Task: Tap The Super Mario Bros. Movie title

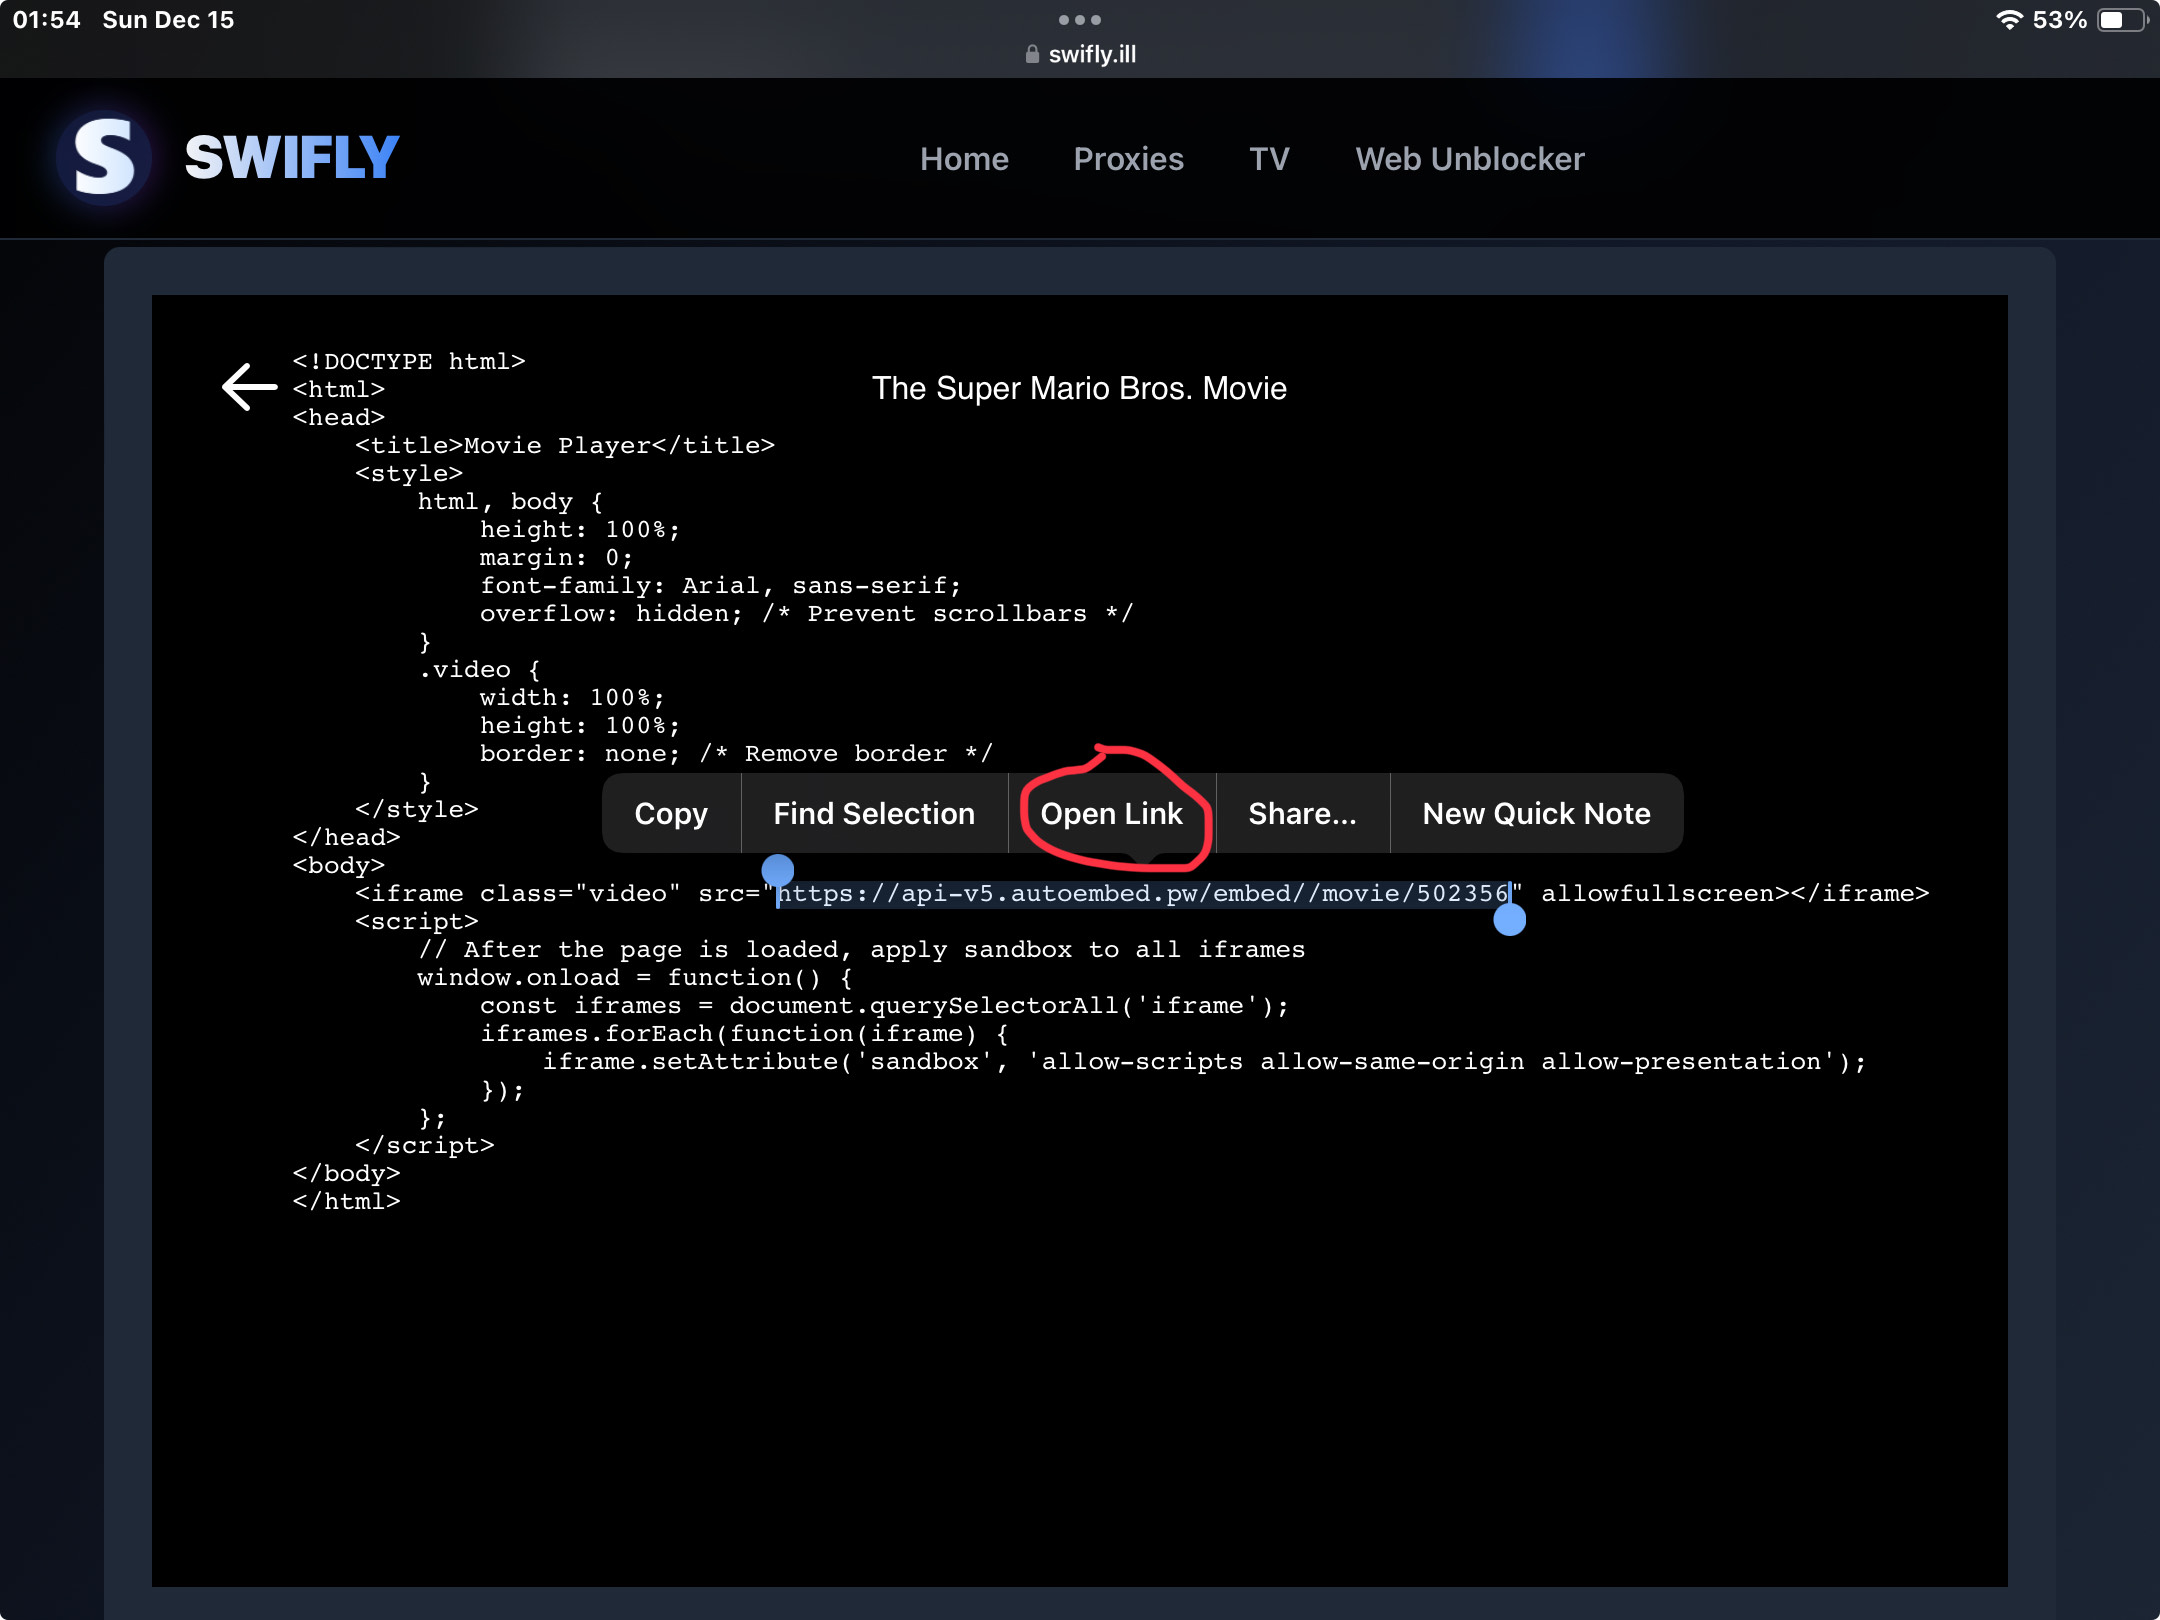Action: 1079,388
